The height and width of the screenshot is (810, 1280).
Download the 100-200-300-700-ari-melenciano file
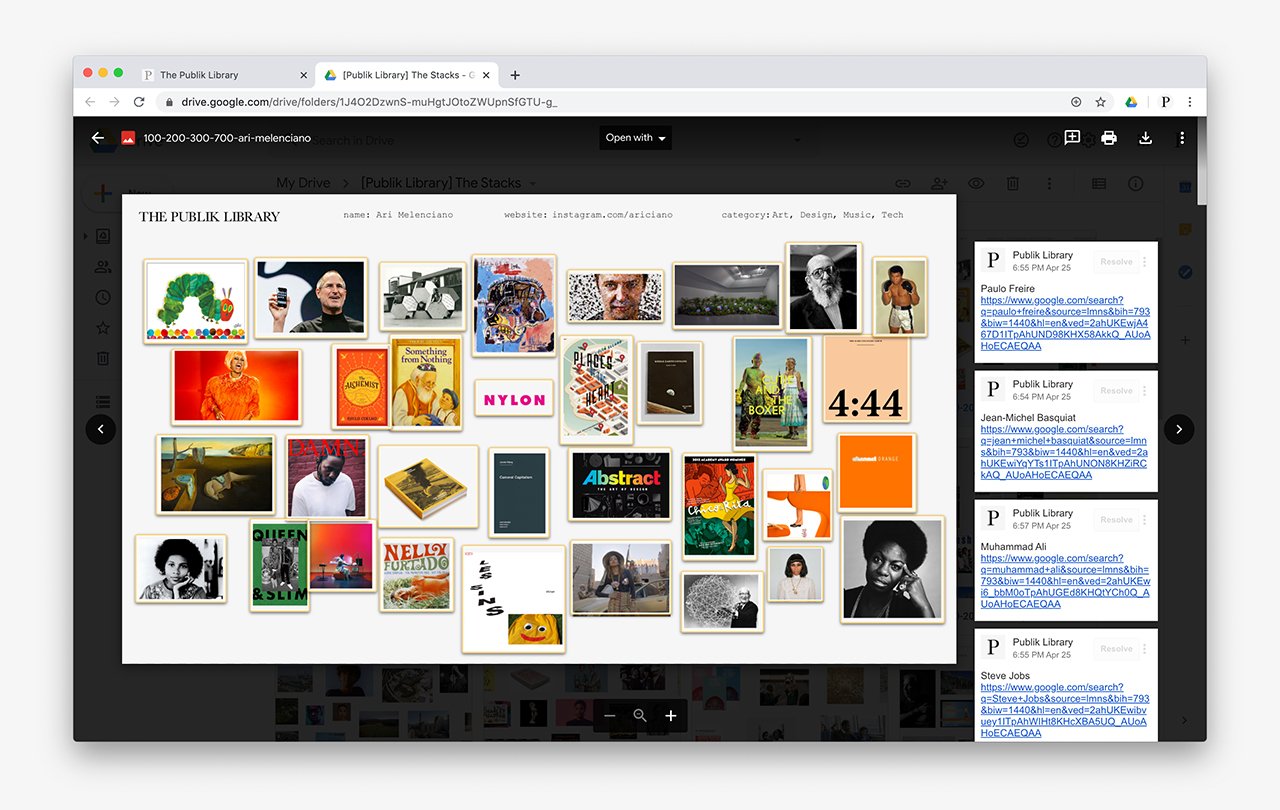pyautogui.click(x=1146, y=138)
